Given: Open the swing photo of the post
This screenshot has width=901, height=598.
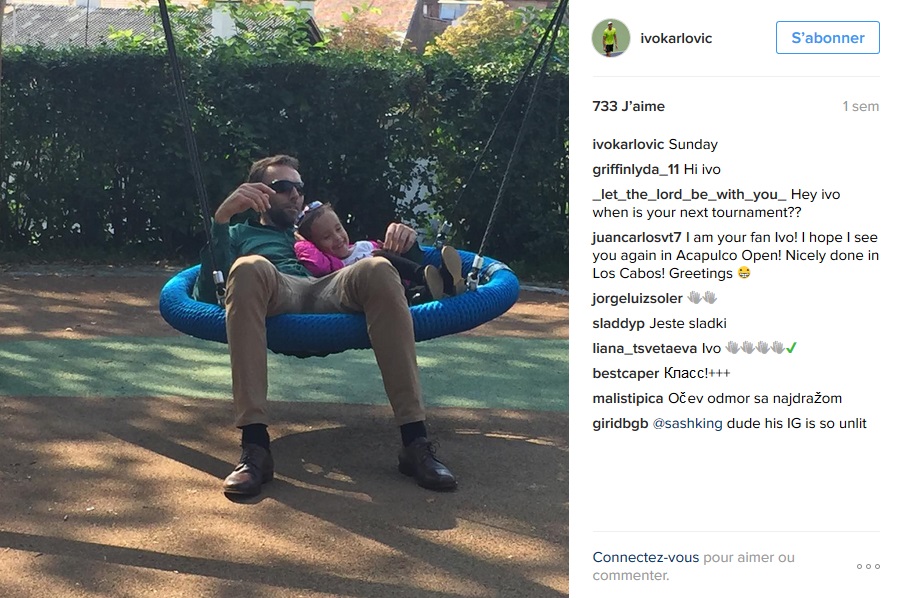Looking at the screenshot, I should click(x=284, y=299).
